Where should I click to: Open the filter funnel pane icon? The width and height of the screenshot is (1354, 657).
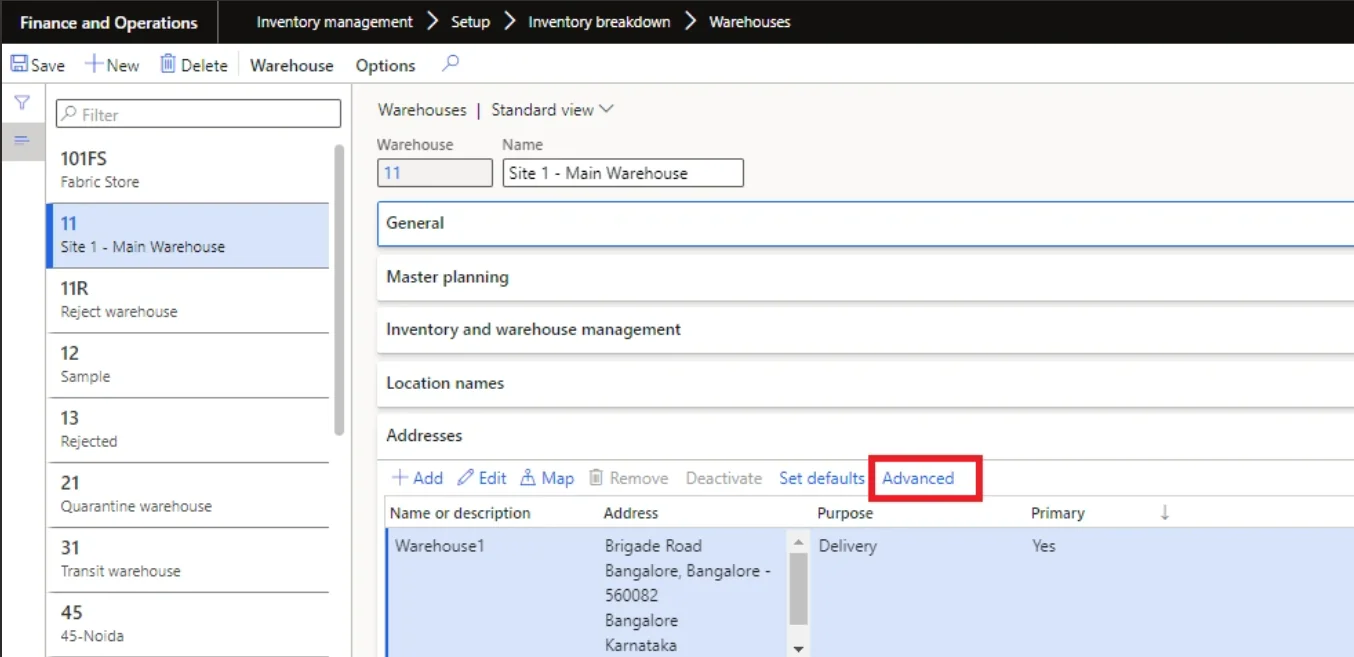click(22, 103)
